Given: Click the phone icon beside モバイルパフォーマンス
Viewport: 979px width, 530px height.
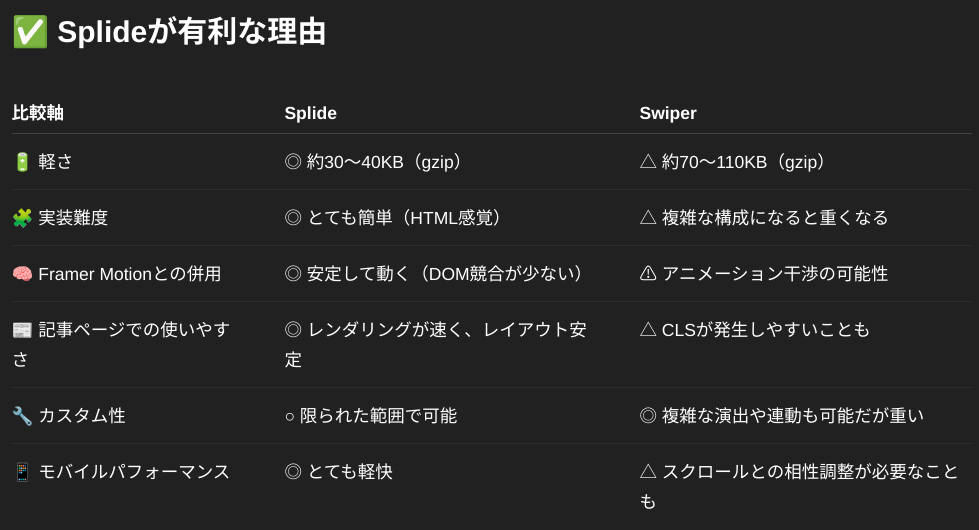Looking at the screenshot, I should [x=22, y=472].
